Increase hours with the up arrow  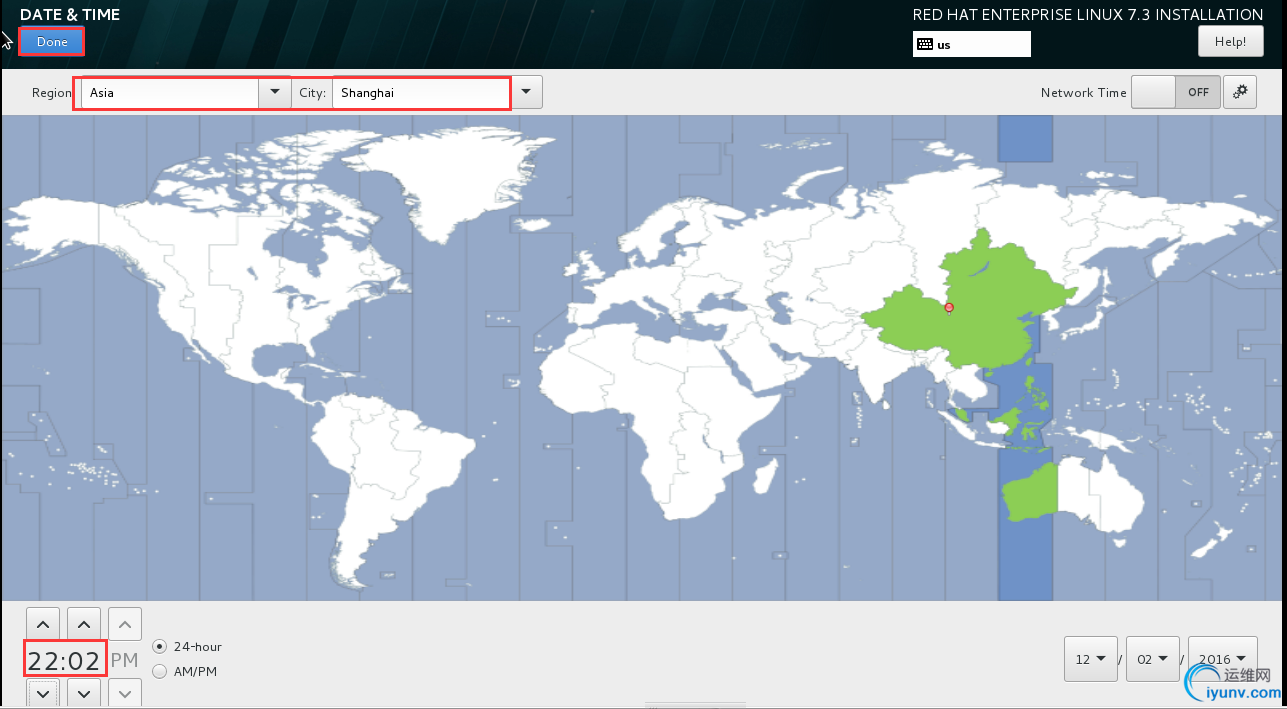click(43, 624)
